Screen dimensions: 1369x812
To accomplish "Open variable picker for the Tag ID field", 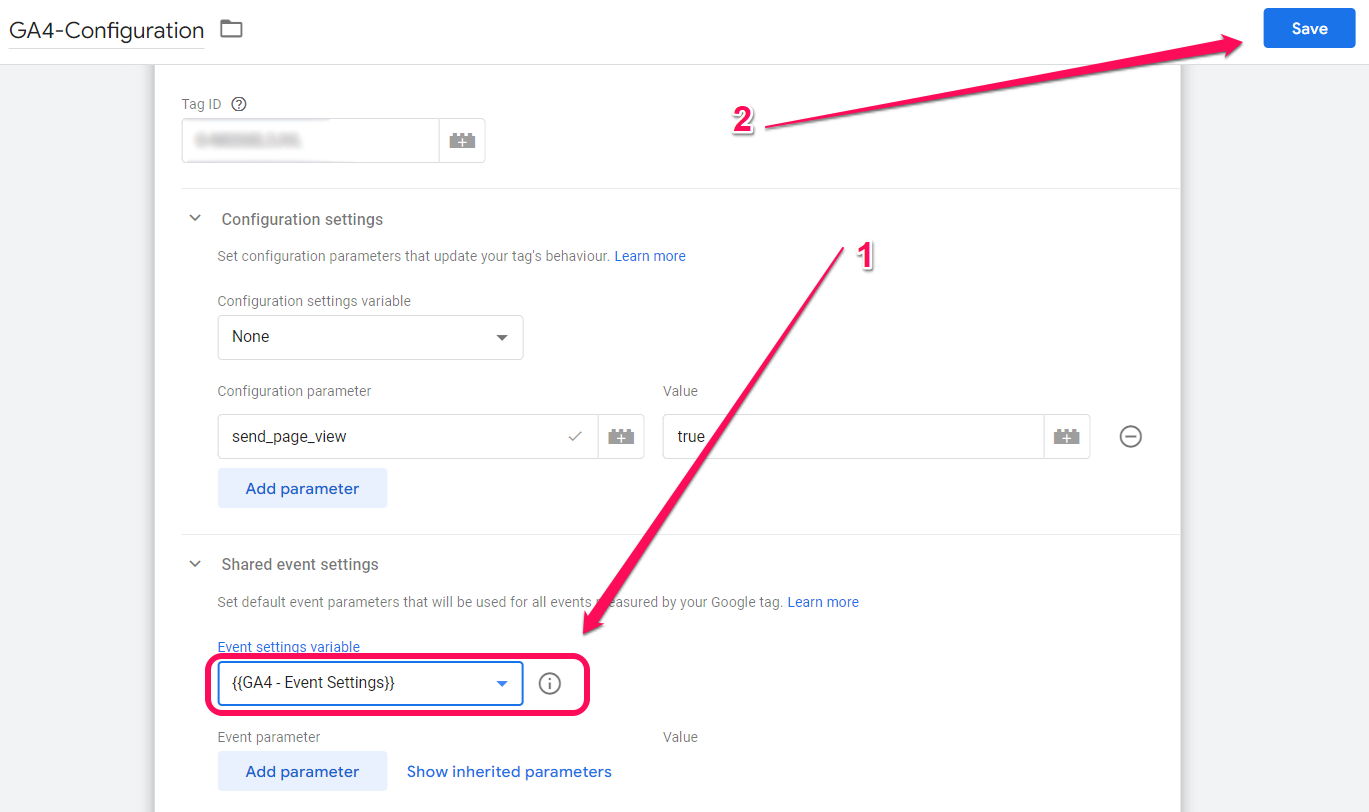I will pyautogui.click(x=462, y=141).
